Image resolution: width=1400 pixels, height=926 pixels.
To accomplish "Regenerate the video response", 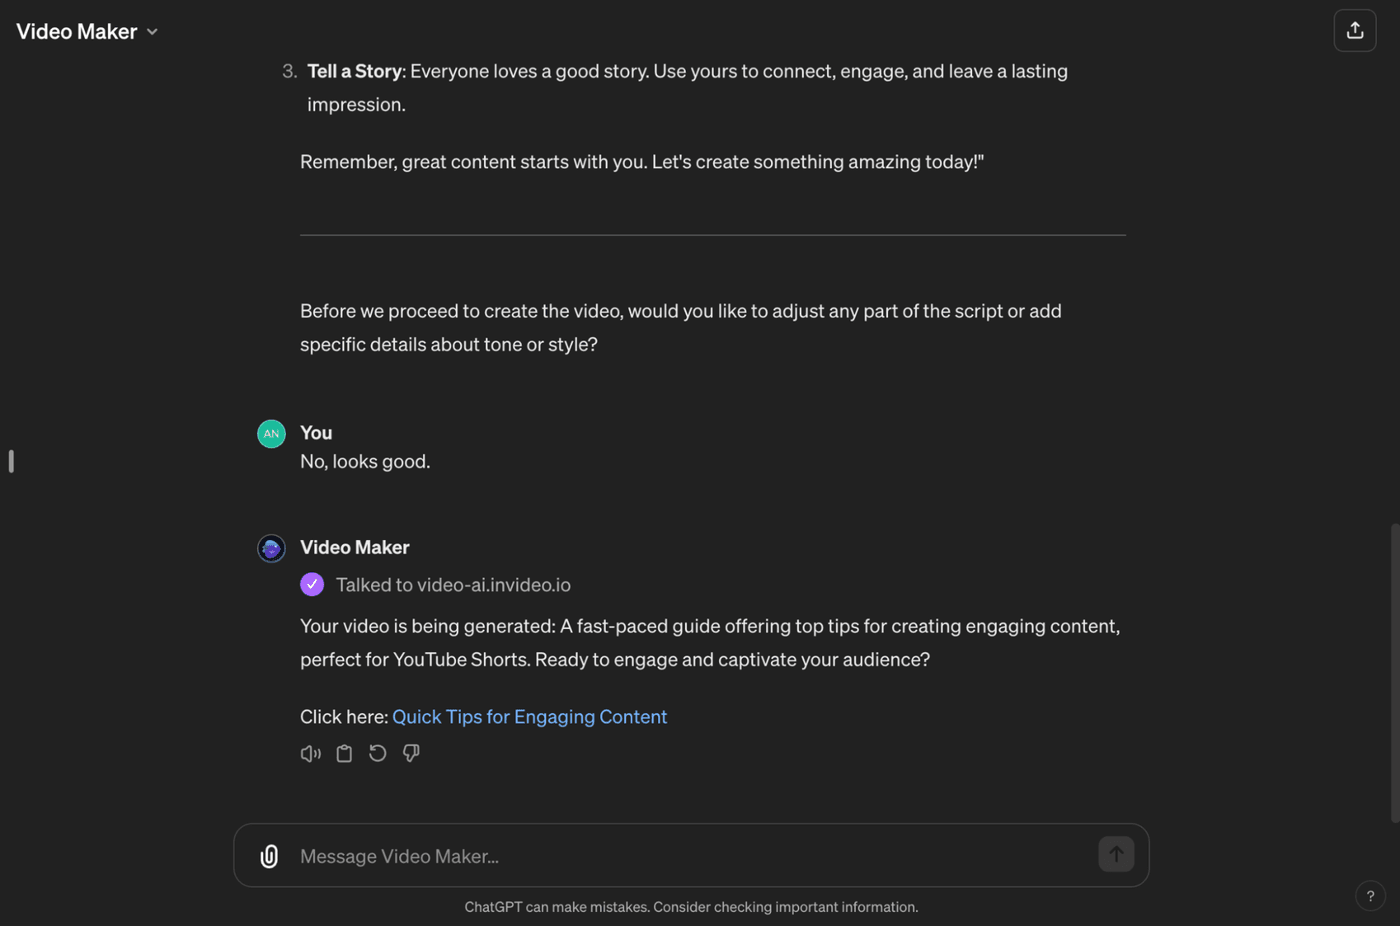I will pos(377,753).
